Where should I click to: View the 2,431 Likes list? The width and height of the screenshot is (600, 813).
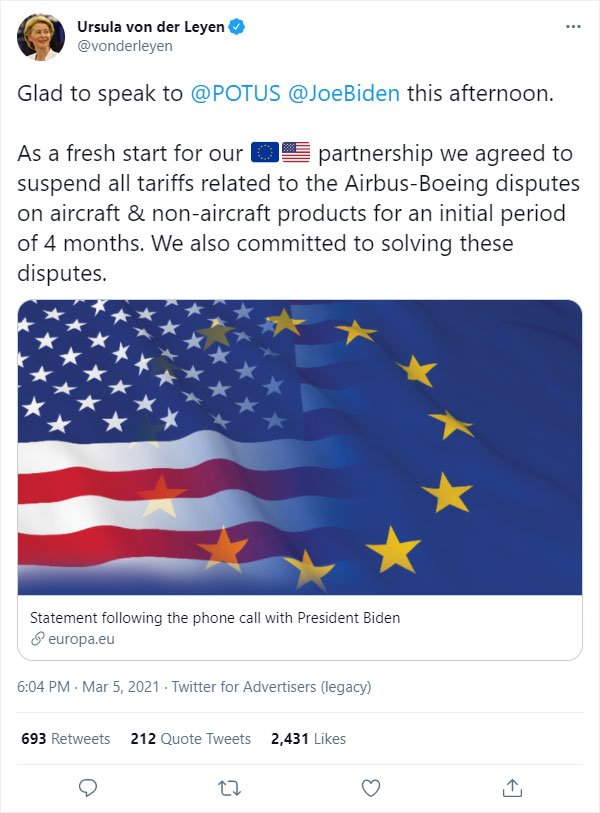pyautogui.click(x=306, y=738)
